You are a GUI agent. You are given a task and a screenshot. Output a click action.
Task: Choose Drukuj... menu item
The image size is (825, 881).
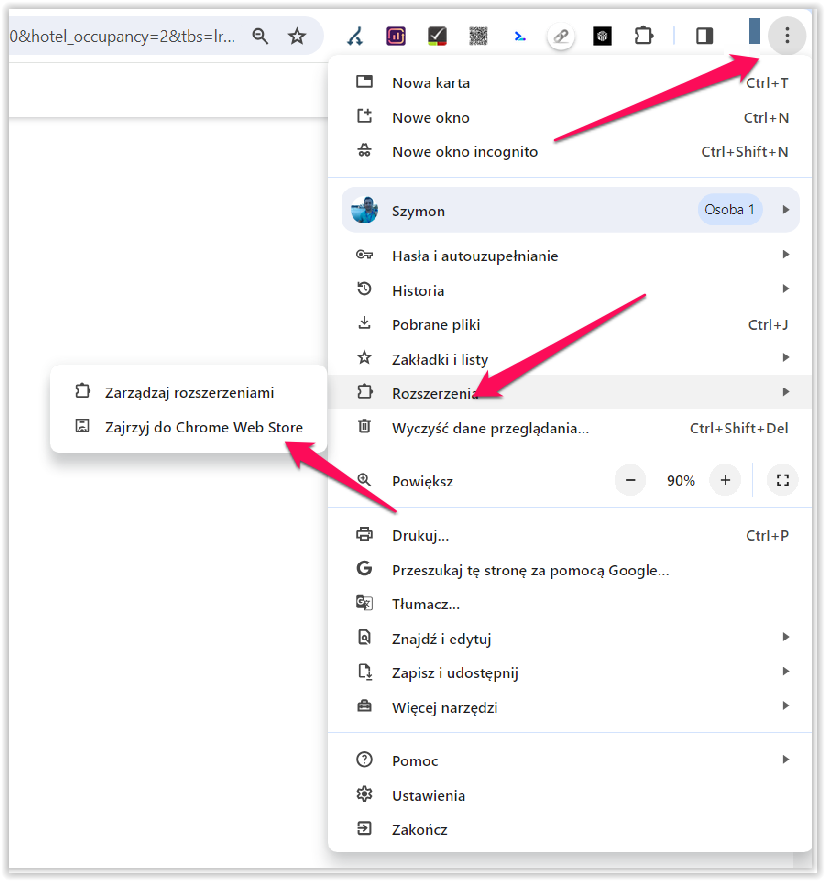[570, 535]
